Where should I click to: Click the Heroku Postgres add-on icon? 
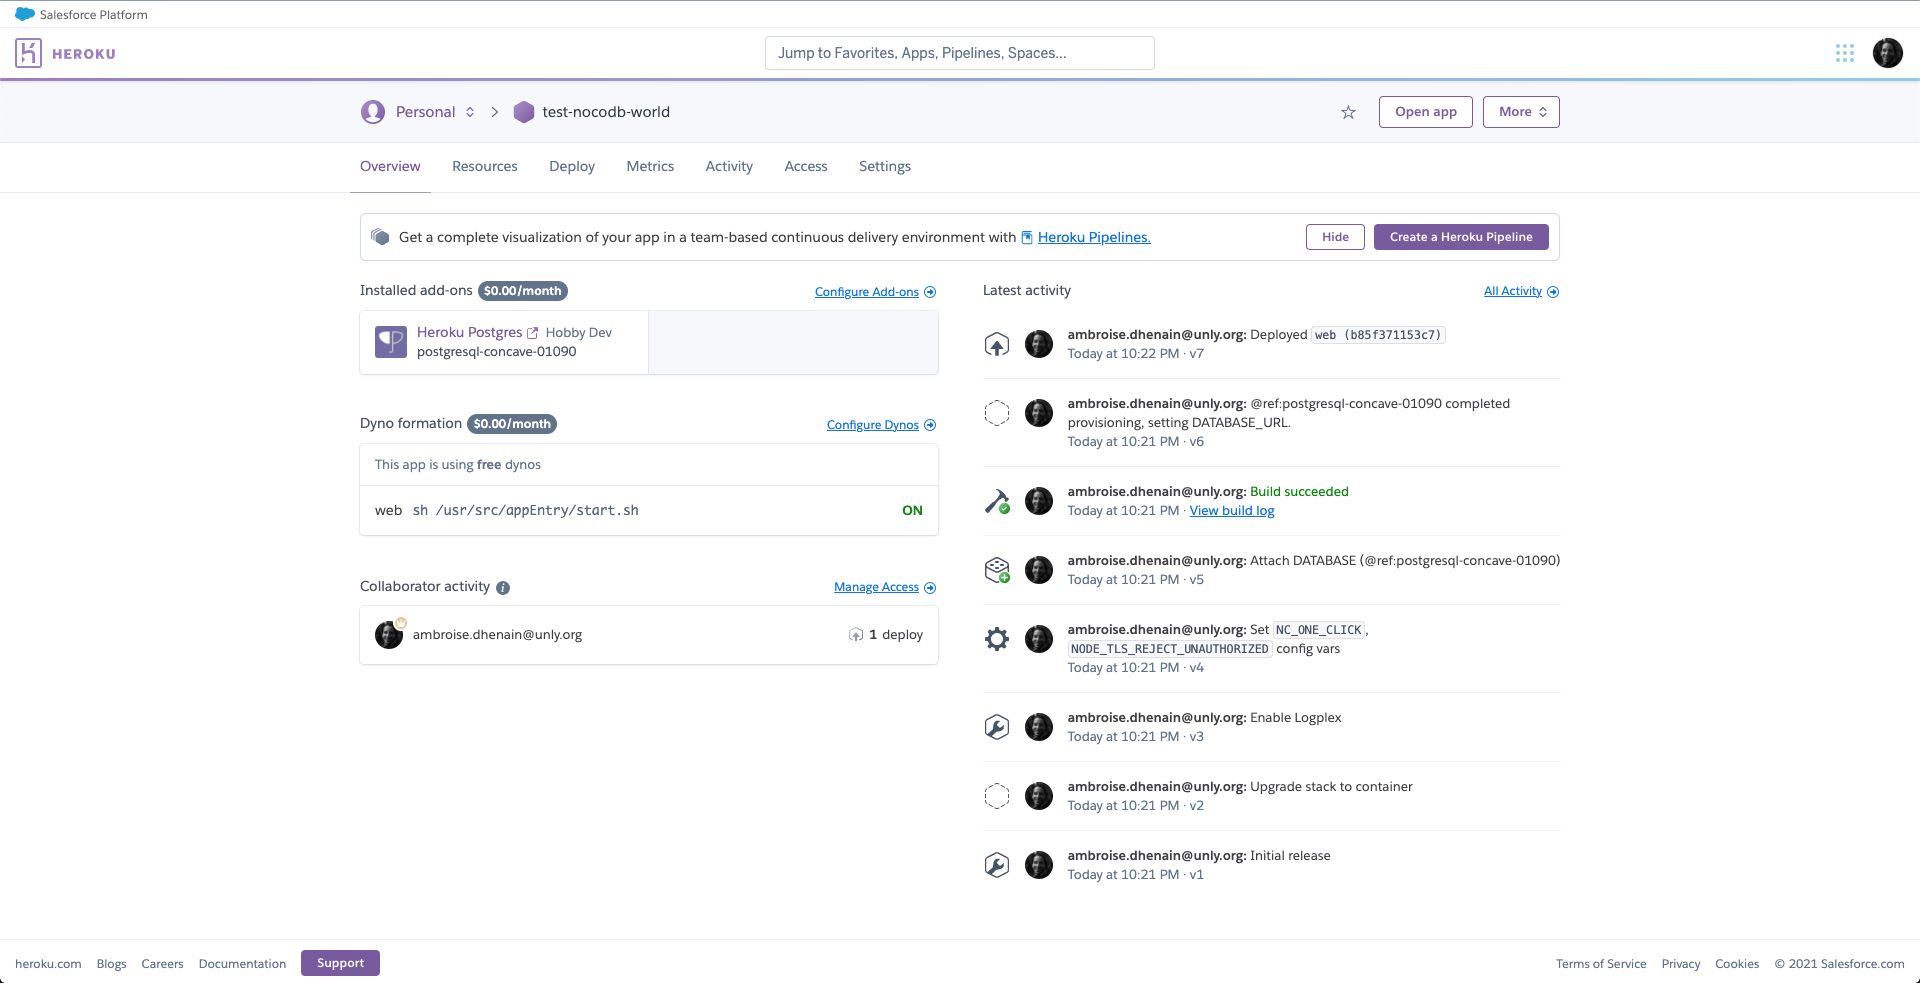(x=390, y=341)
